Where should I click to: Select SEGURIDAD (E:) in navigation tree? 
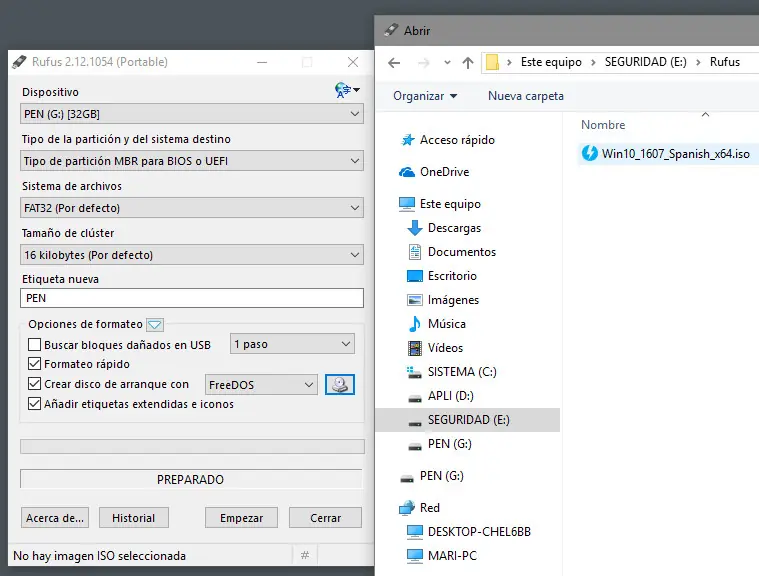click(468, 420)
